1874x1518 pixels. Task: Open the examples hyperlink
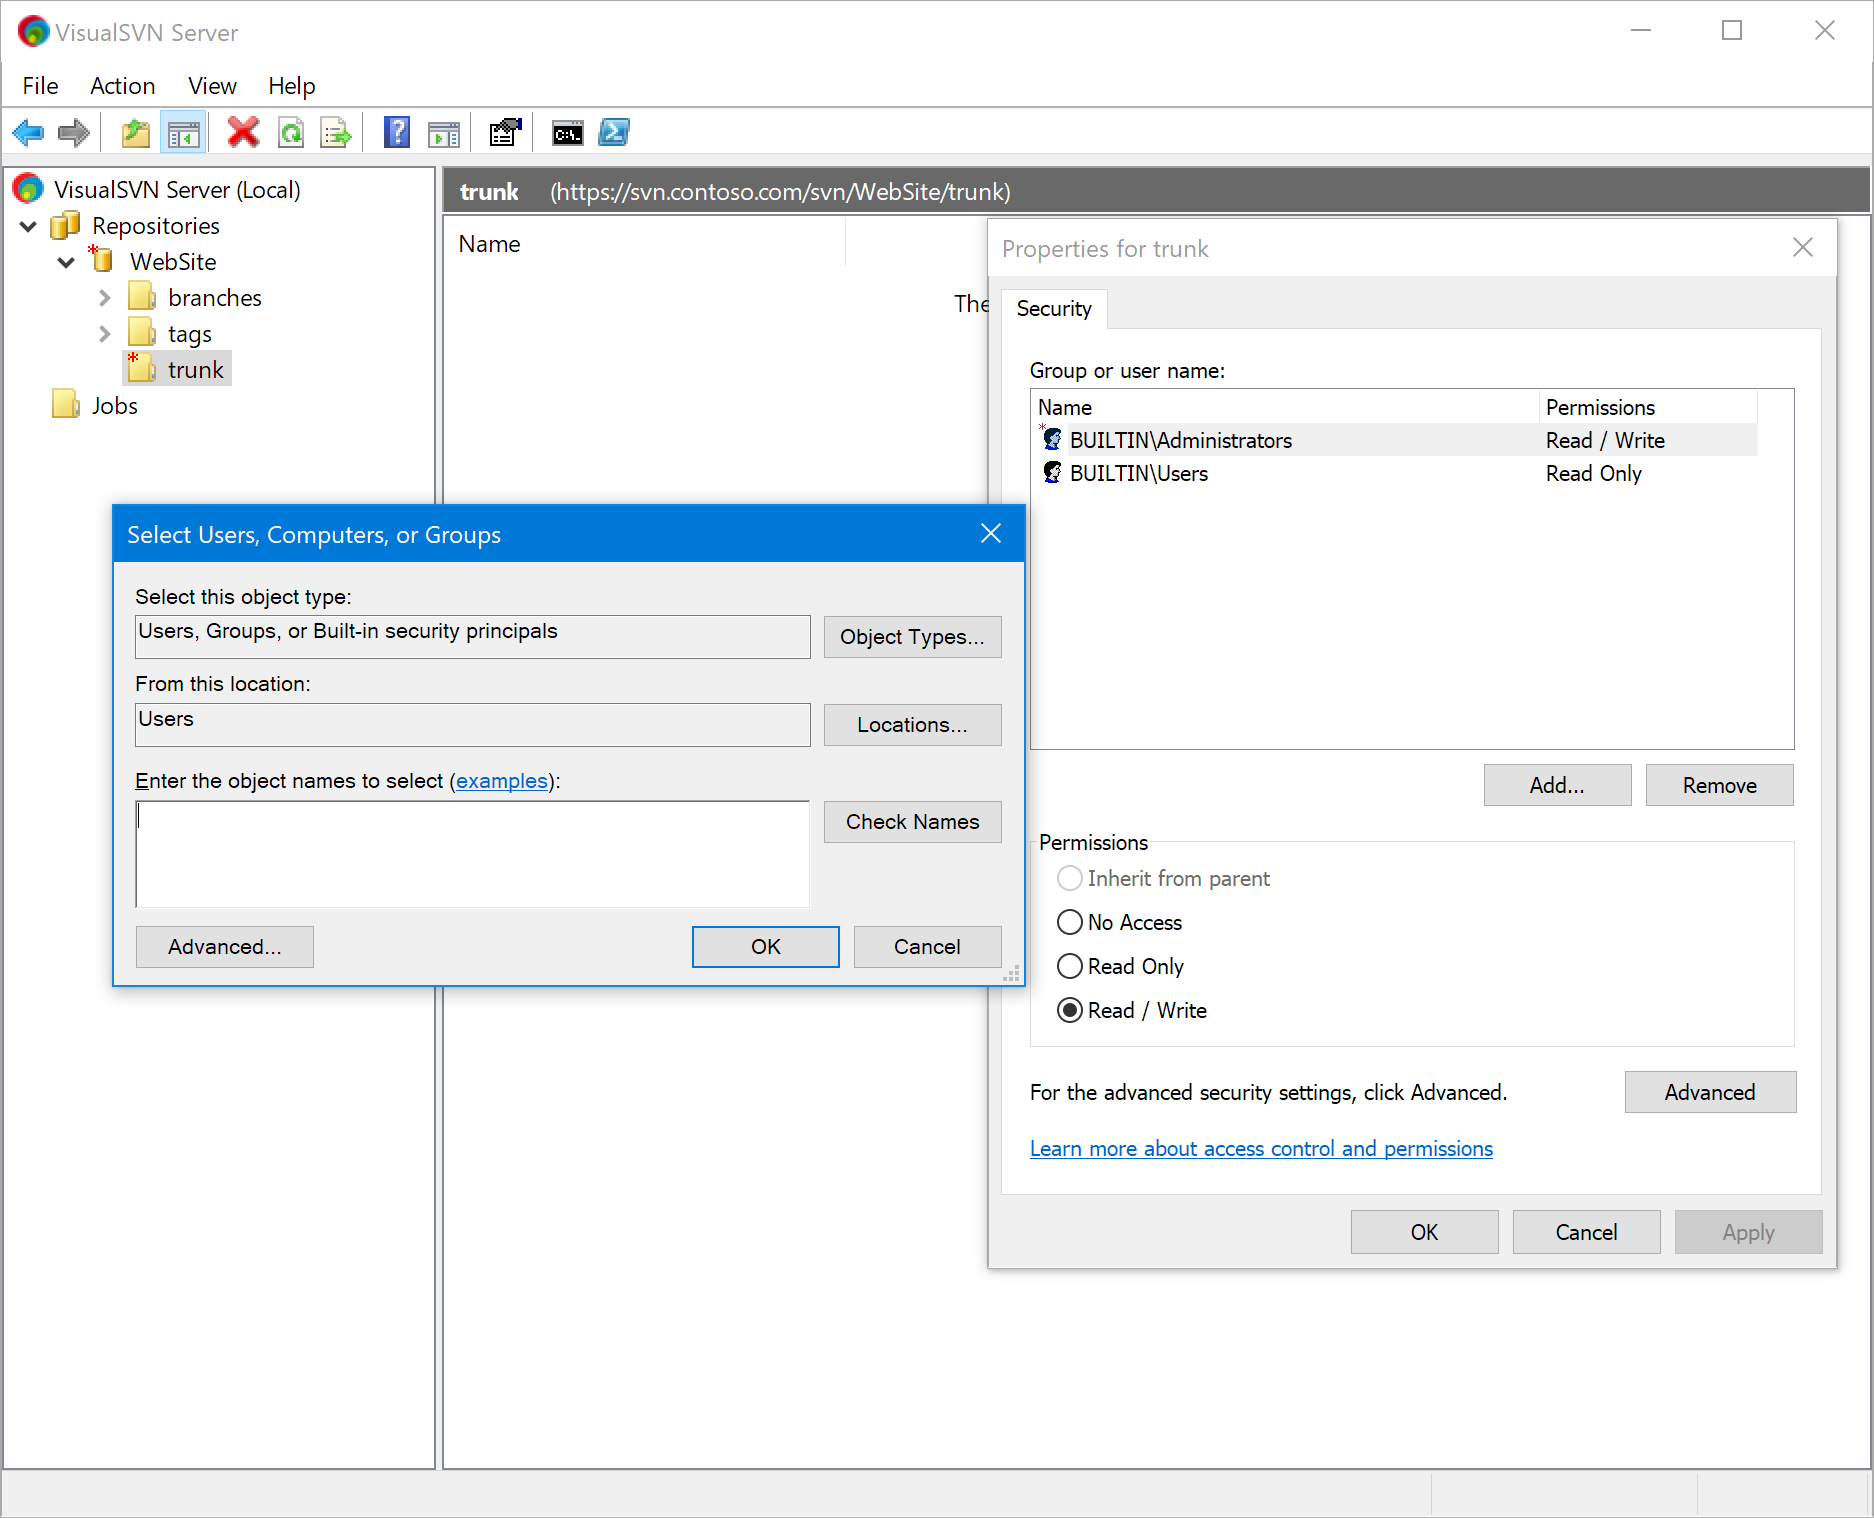502,781
